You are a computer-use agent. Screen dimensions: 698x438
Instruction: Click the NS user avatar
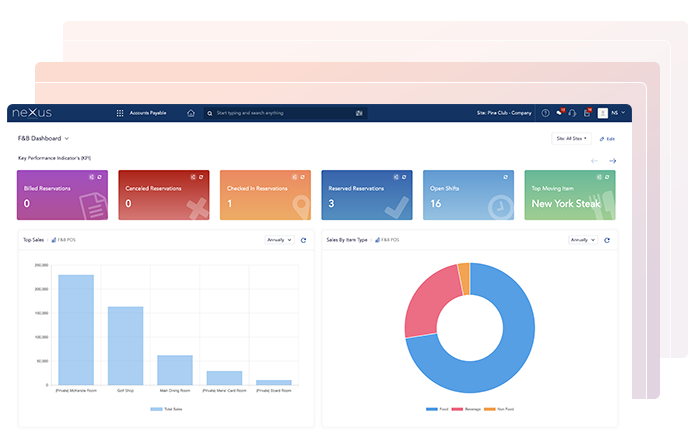click(603, 113)
